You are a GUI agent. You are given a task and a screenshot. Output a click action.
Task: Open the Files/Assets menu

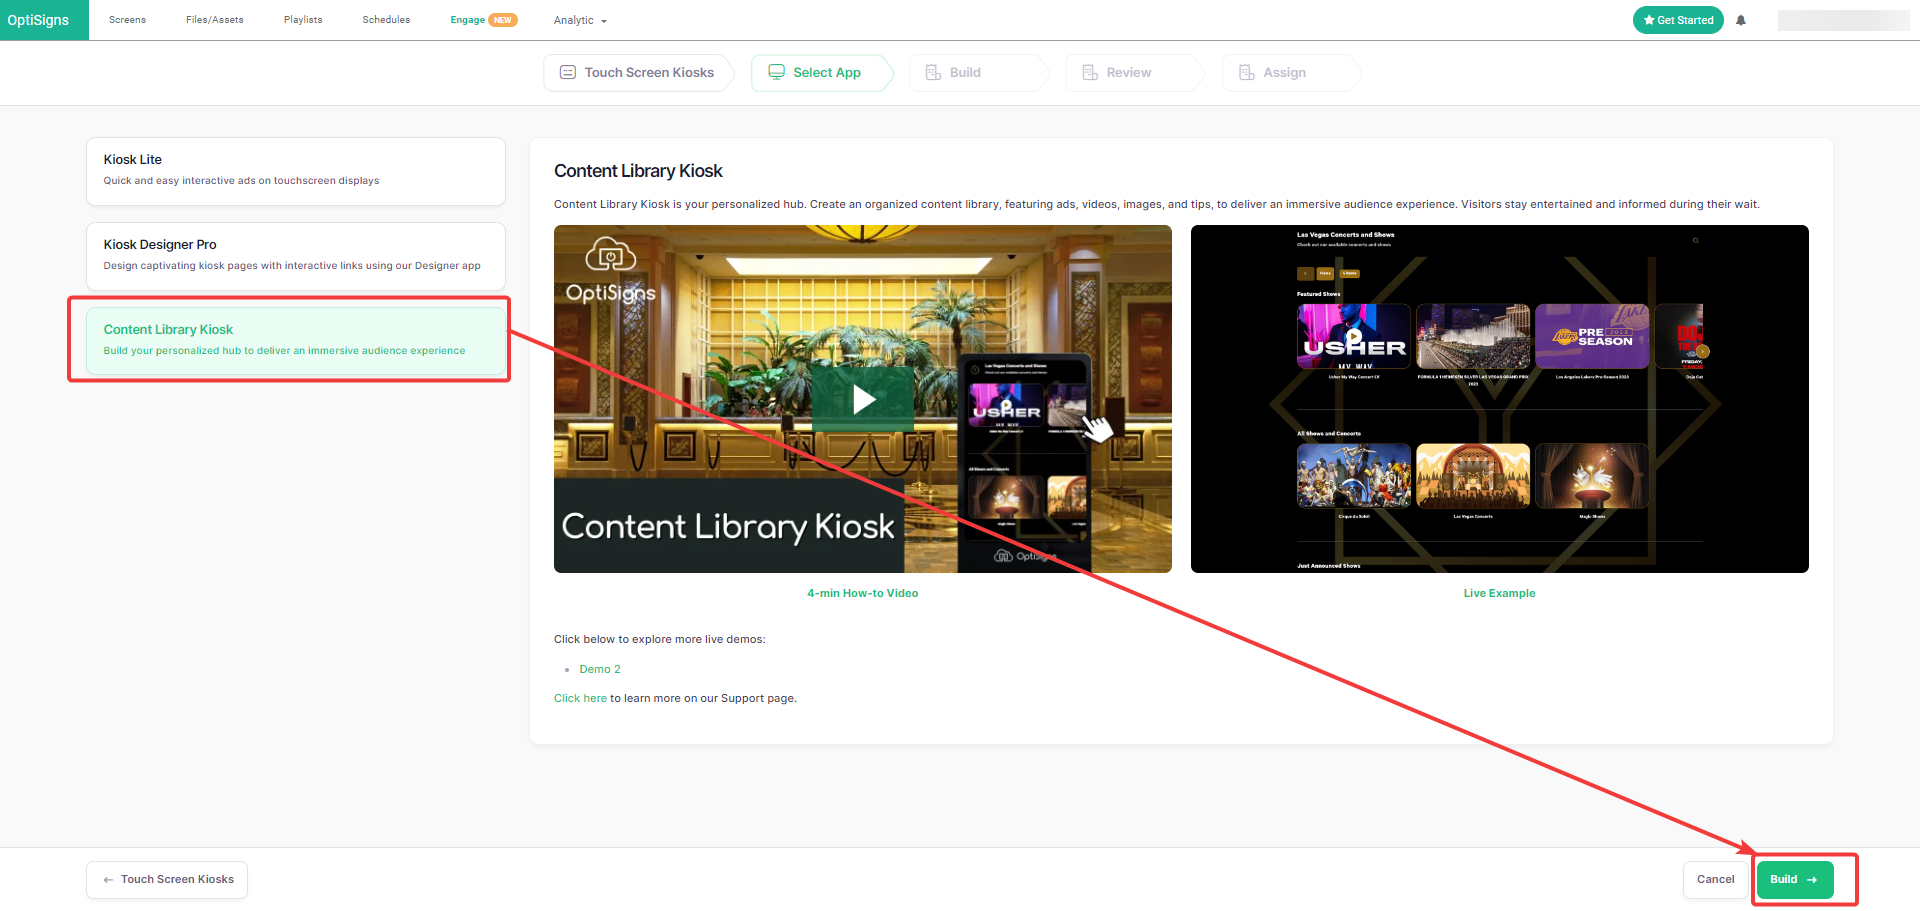(x=214, y=20)
